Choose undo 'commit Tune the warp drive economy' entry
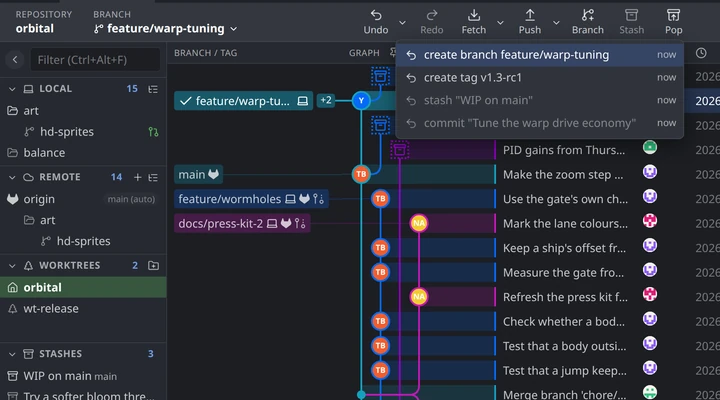Screen dimensions: 720x400 pos(540,123)
